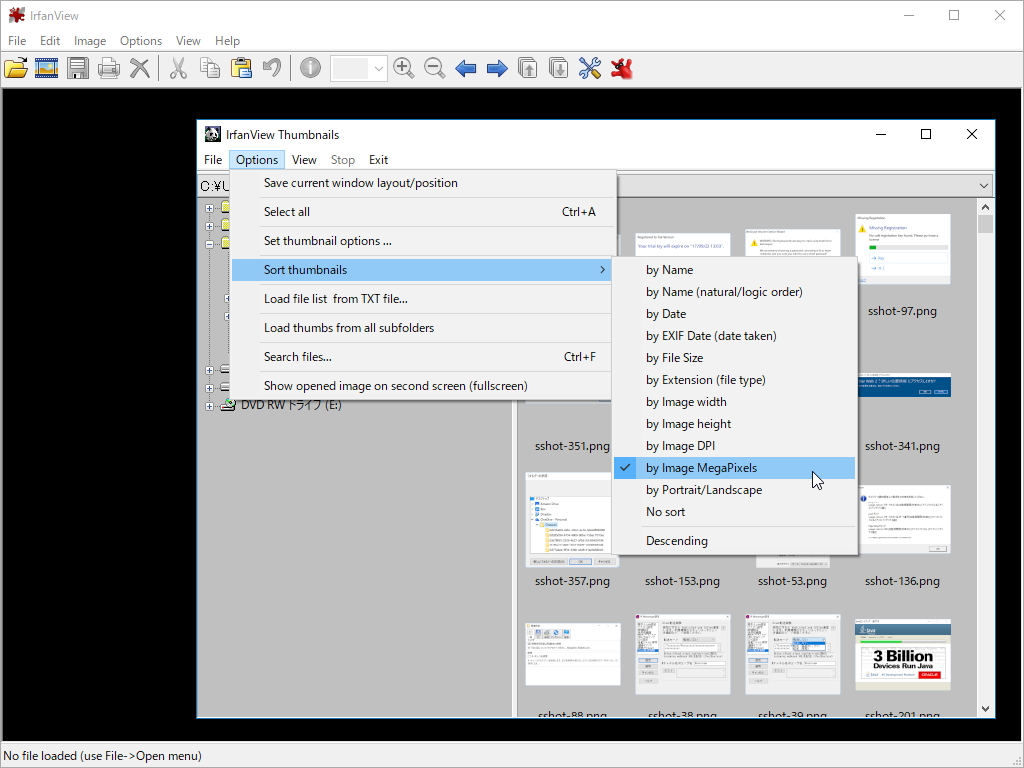Viewport: 1024px width, 768px height.
Task: Click the Print icon in toolbar
Action: point(108,68)
